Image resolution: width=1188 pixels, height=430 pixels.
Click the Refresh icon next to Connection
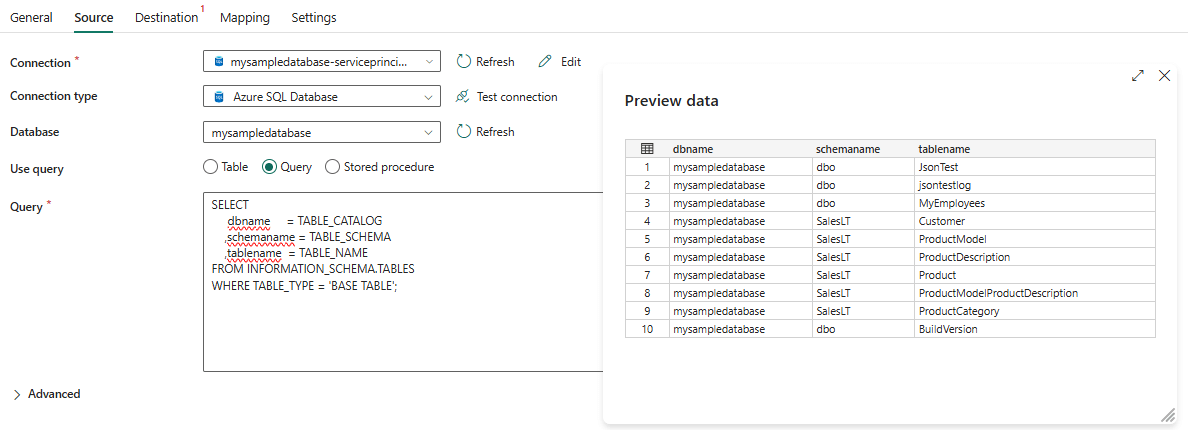click(x=464, y=62)
